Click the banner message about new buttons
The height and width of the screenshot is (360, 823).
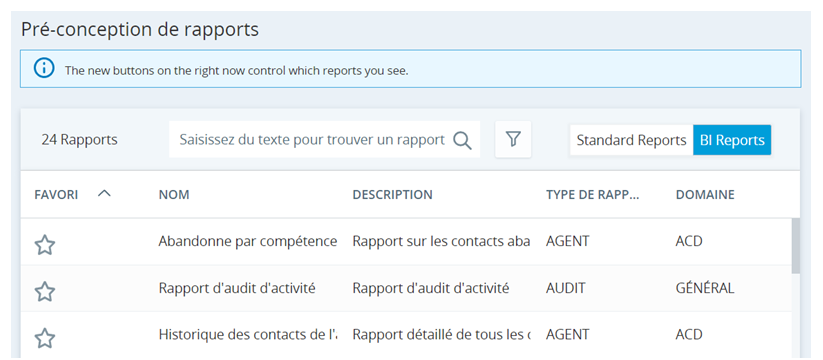point(236,70)
